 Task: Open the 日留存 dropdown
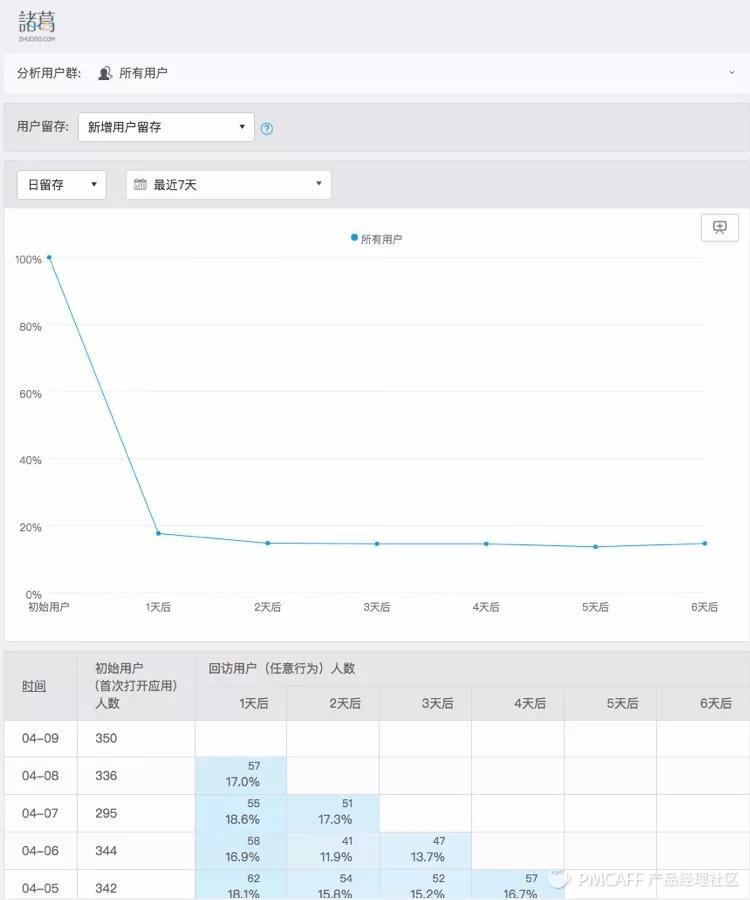point(61,185)
